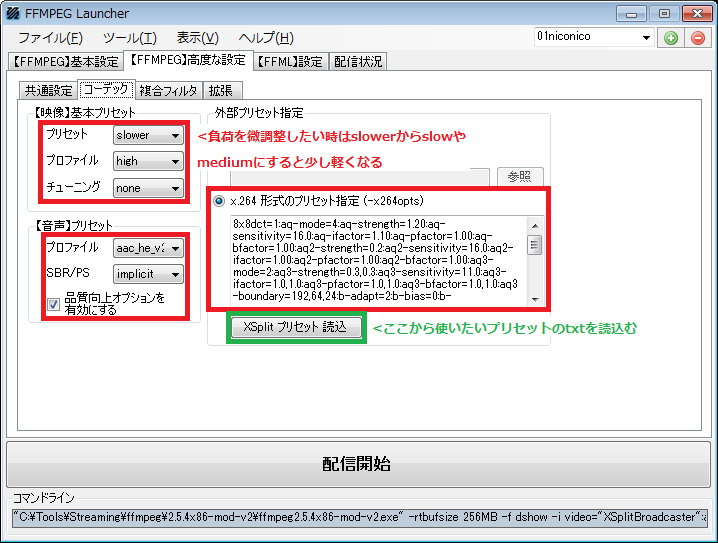Image resolution: width=718 pixels, height=543 pixels.
Task: Select the 【FFMPEG】高度な設定 tab
Action: pyautogui.click(x=188, y=60)
